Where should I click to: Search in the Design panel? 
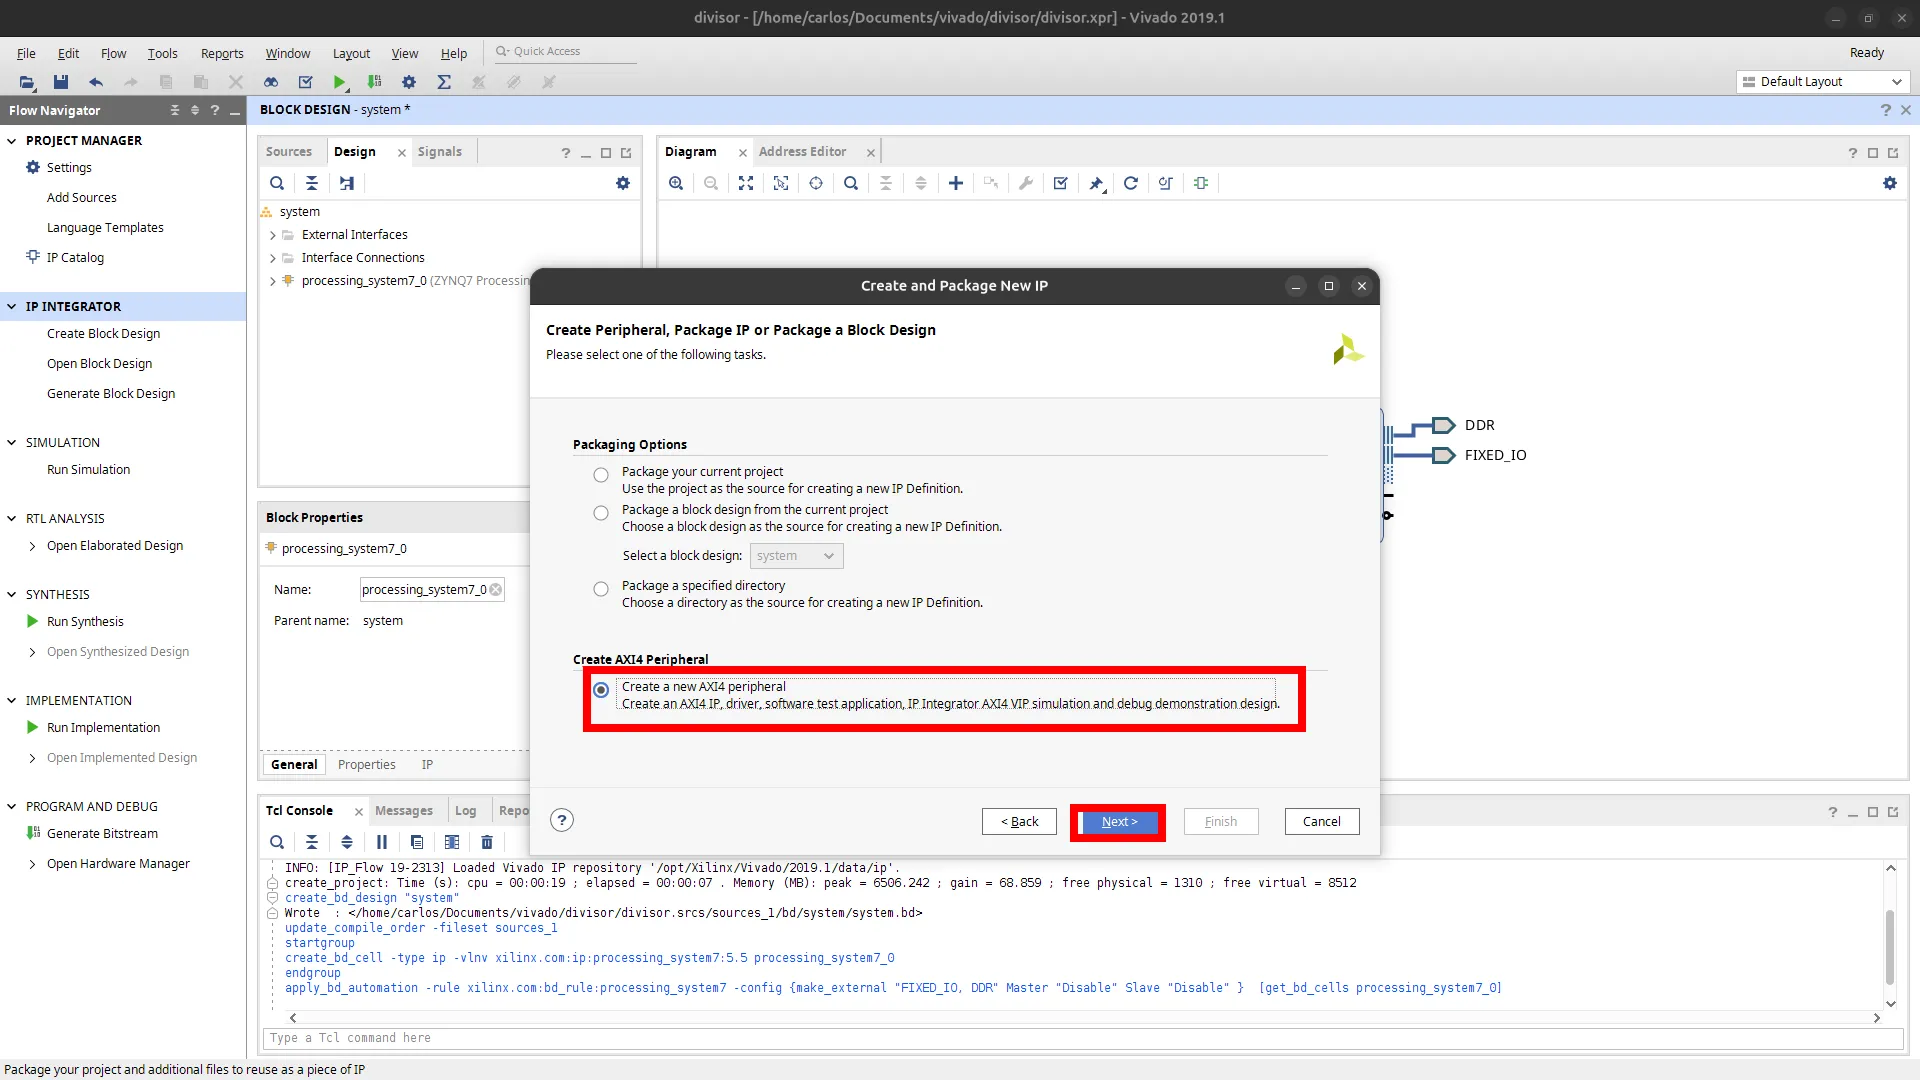277,183
